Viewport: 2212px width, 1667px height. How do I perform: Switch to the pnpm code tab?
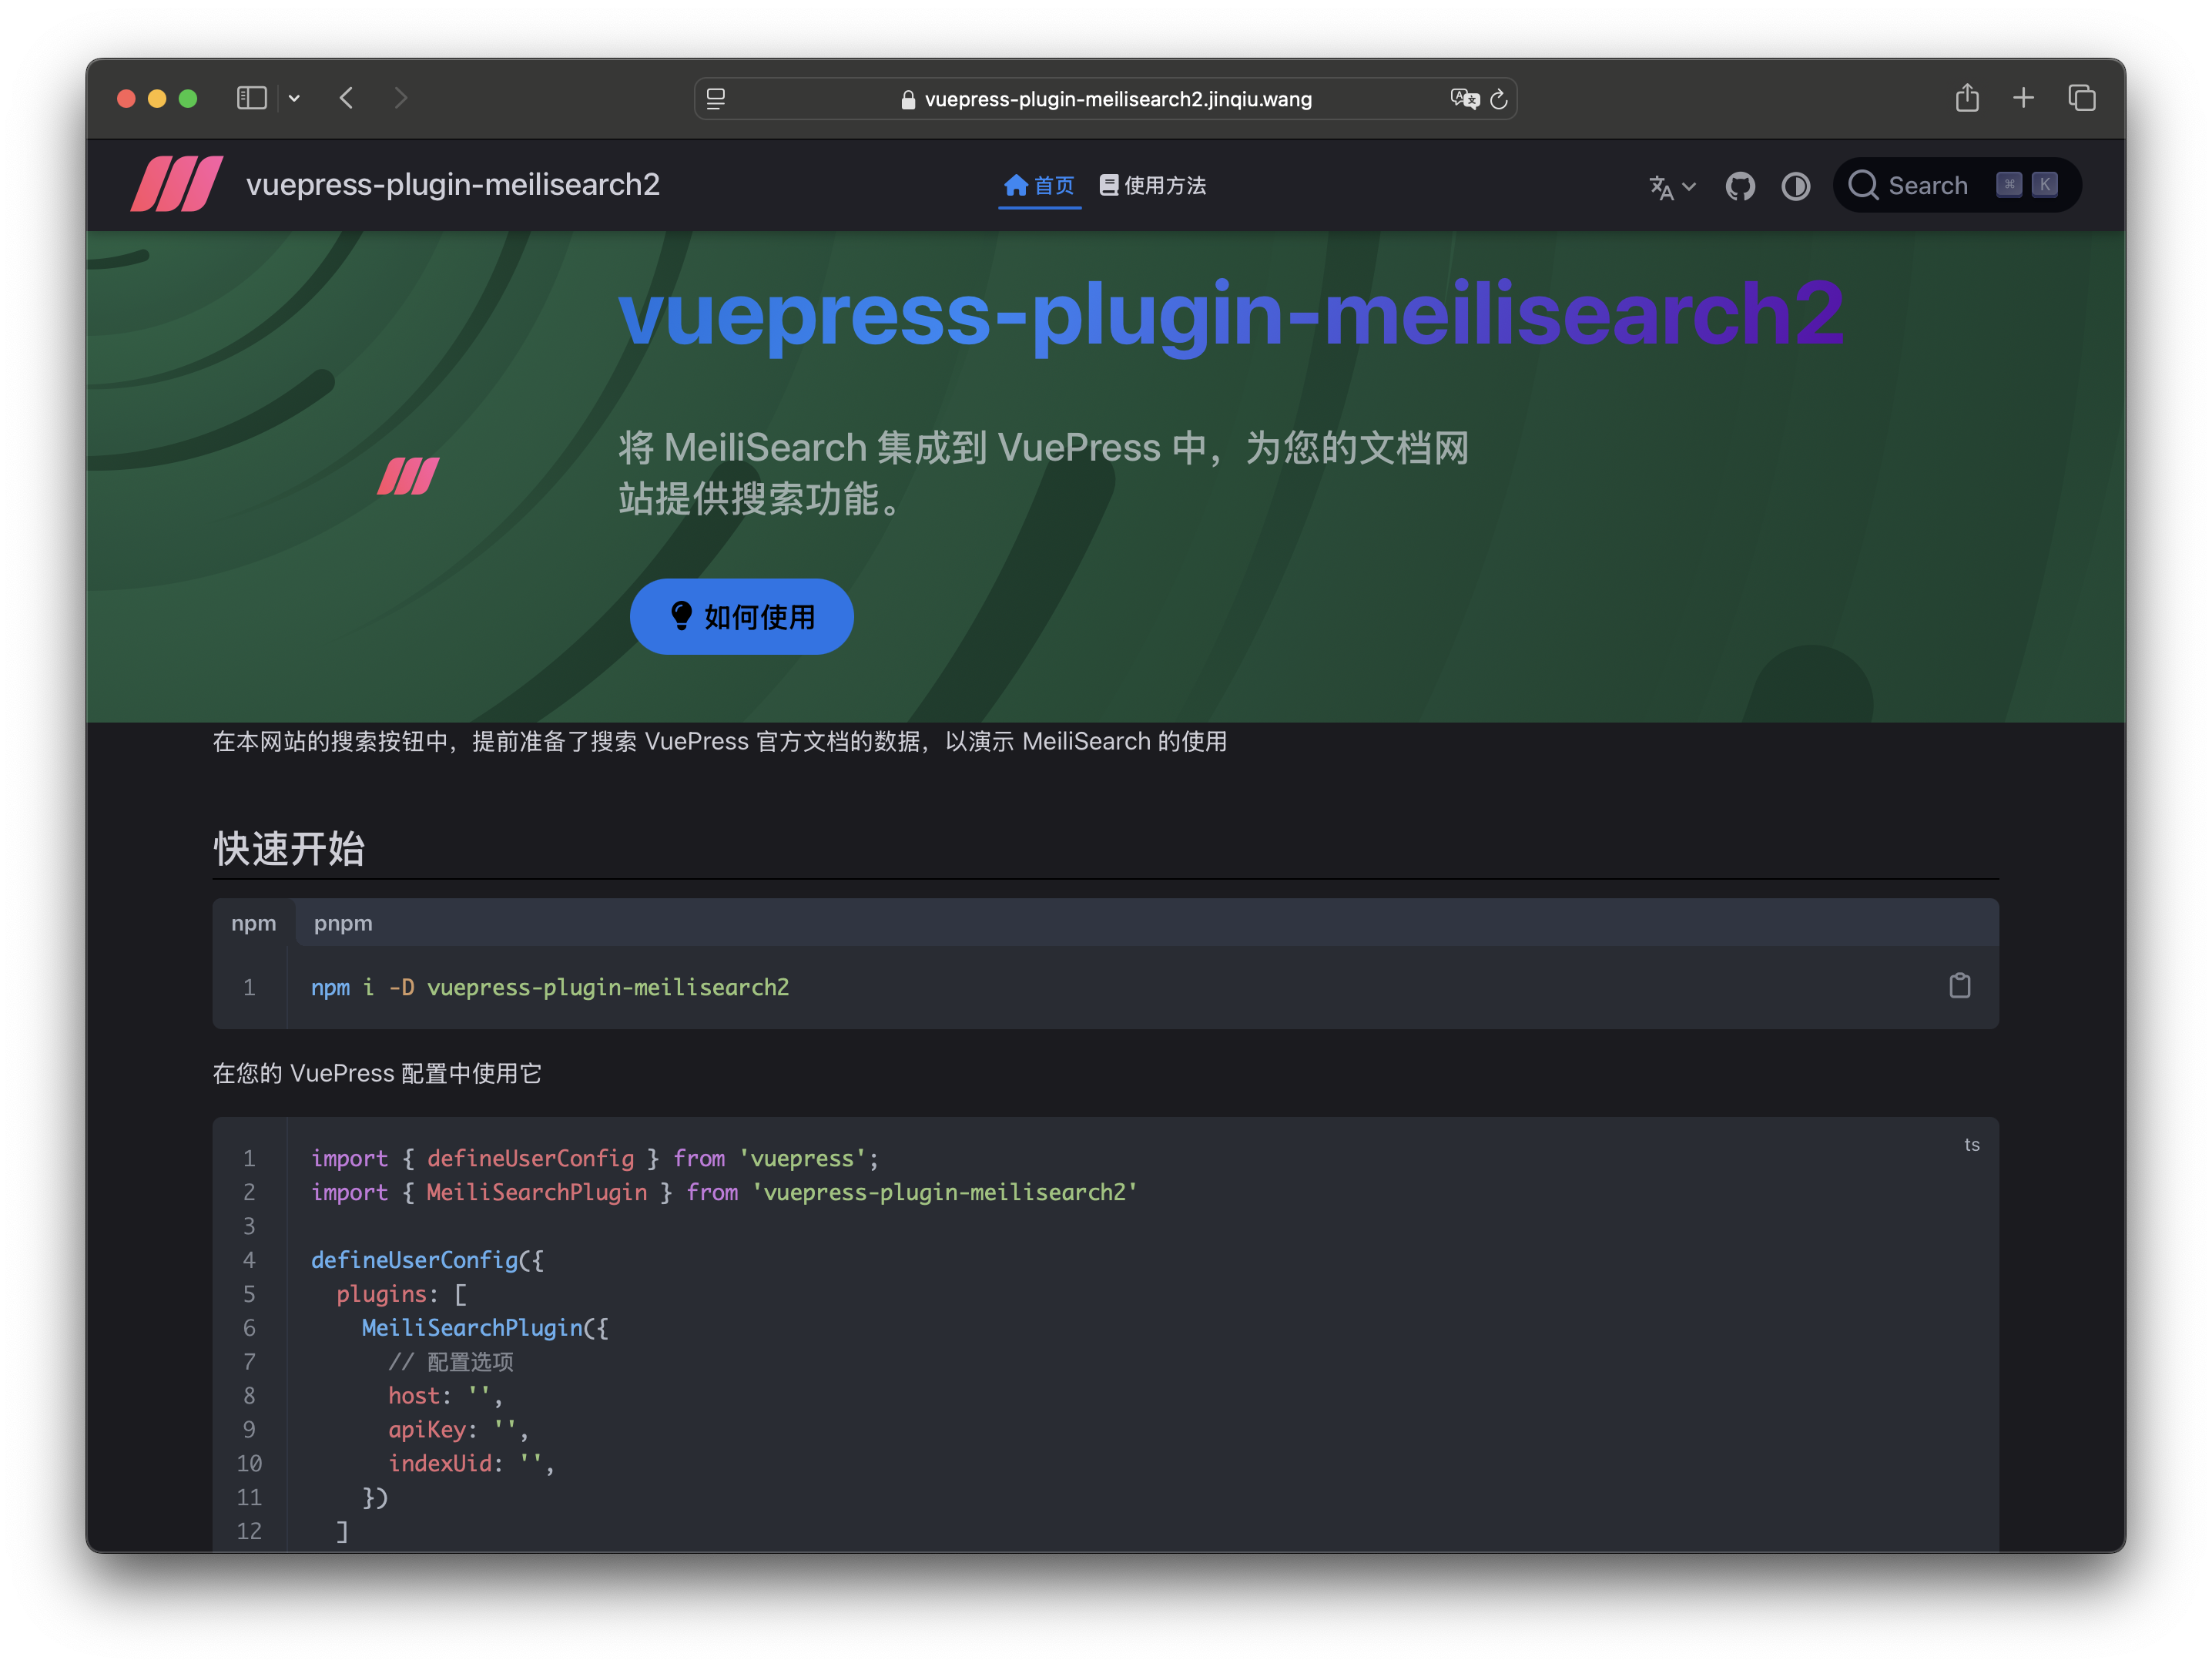click(343, 923)
